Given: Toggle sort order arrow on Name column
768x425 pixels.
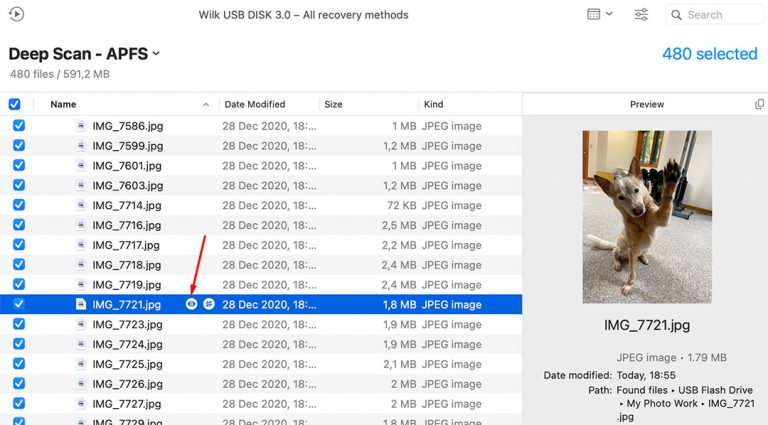Looking at the screenshot, I should tap(206, 104).
